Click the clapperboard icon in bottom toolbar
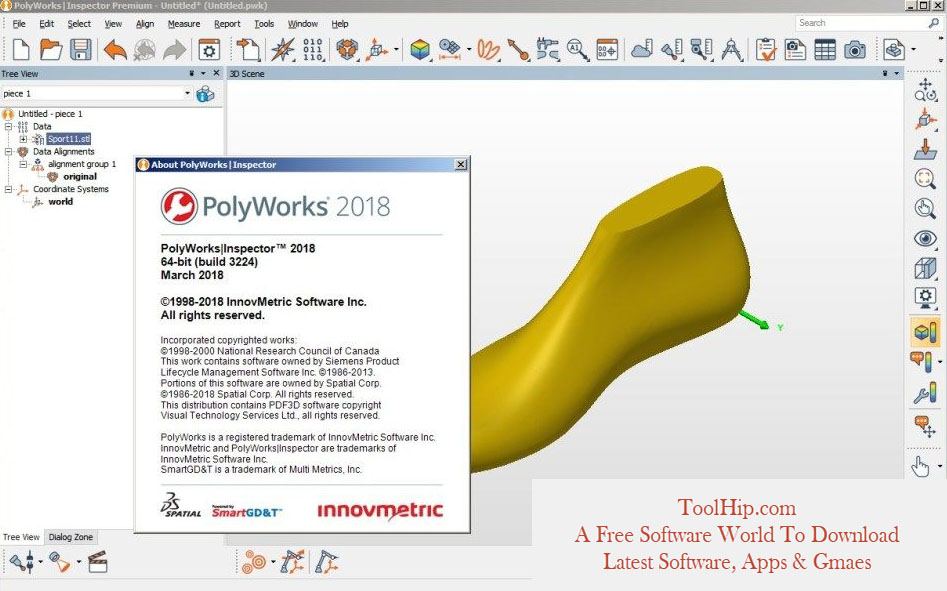The width and height of the screenshot is (947, 591). click(98, 561)
